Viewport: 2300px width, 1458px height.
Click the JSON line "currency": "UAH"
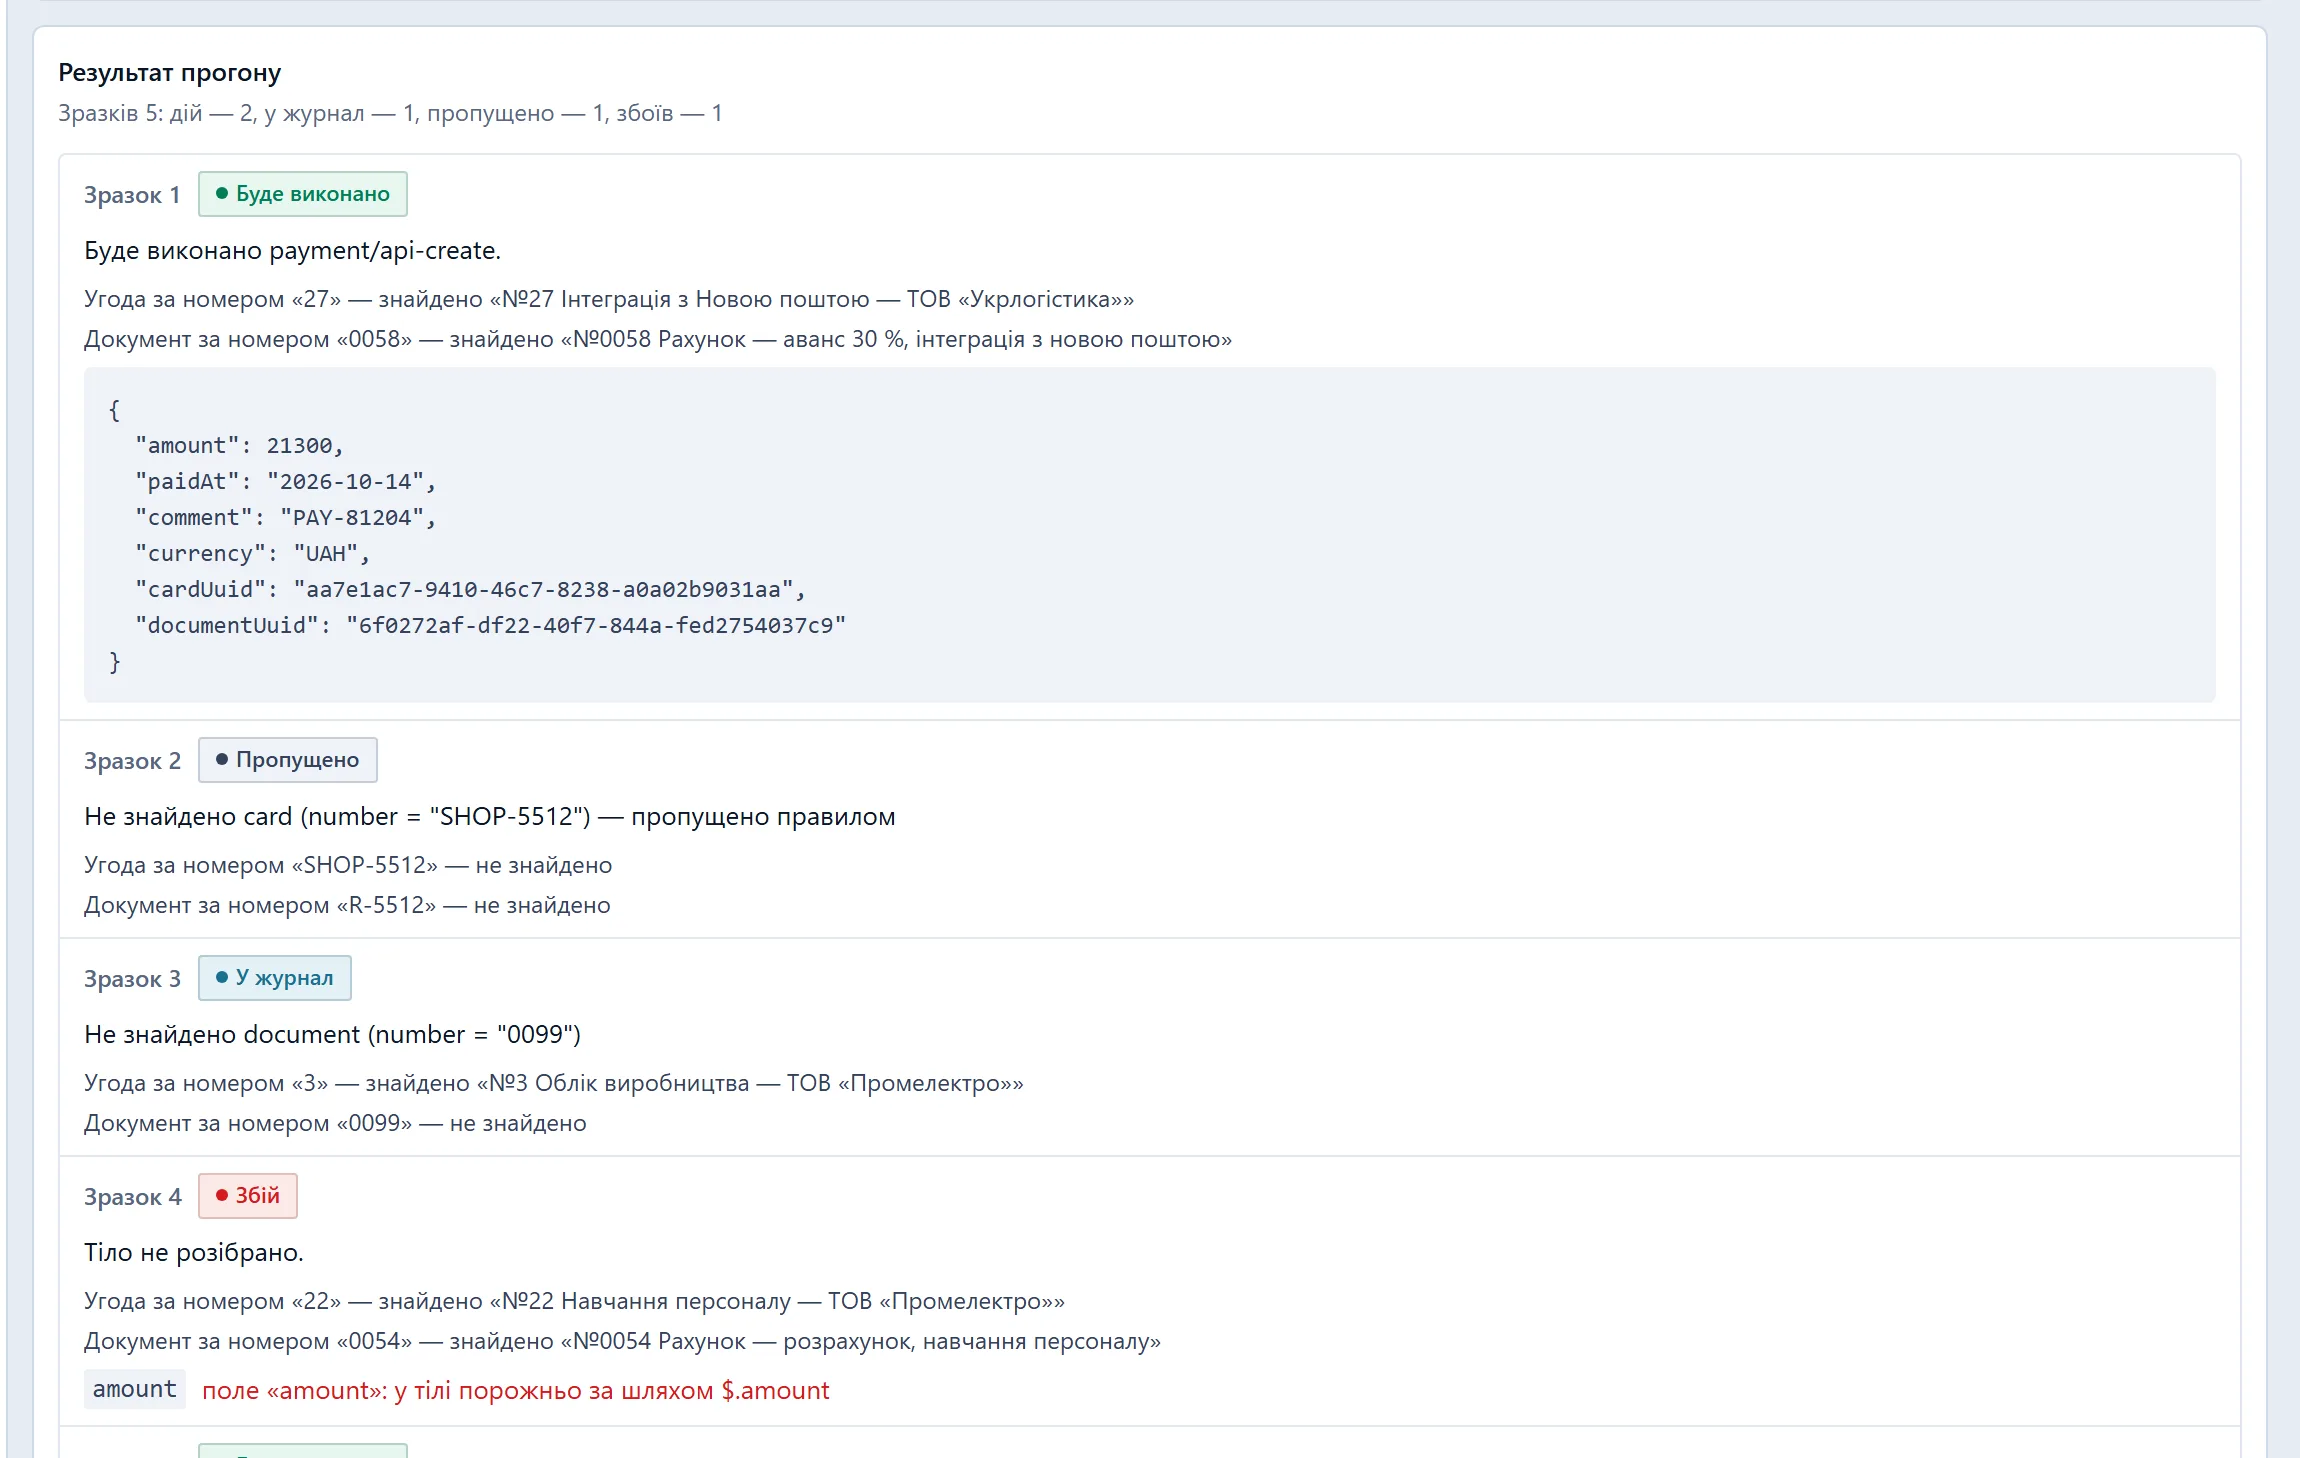253,554
